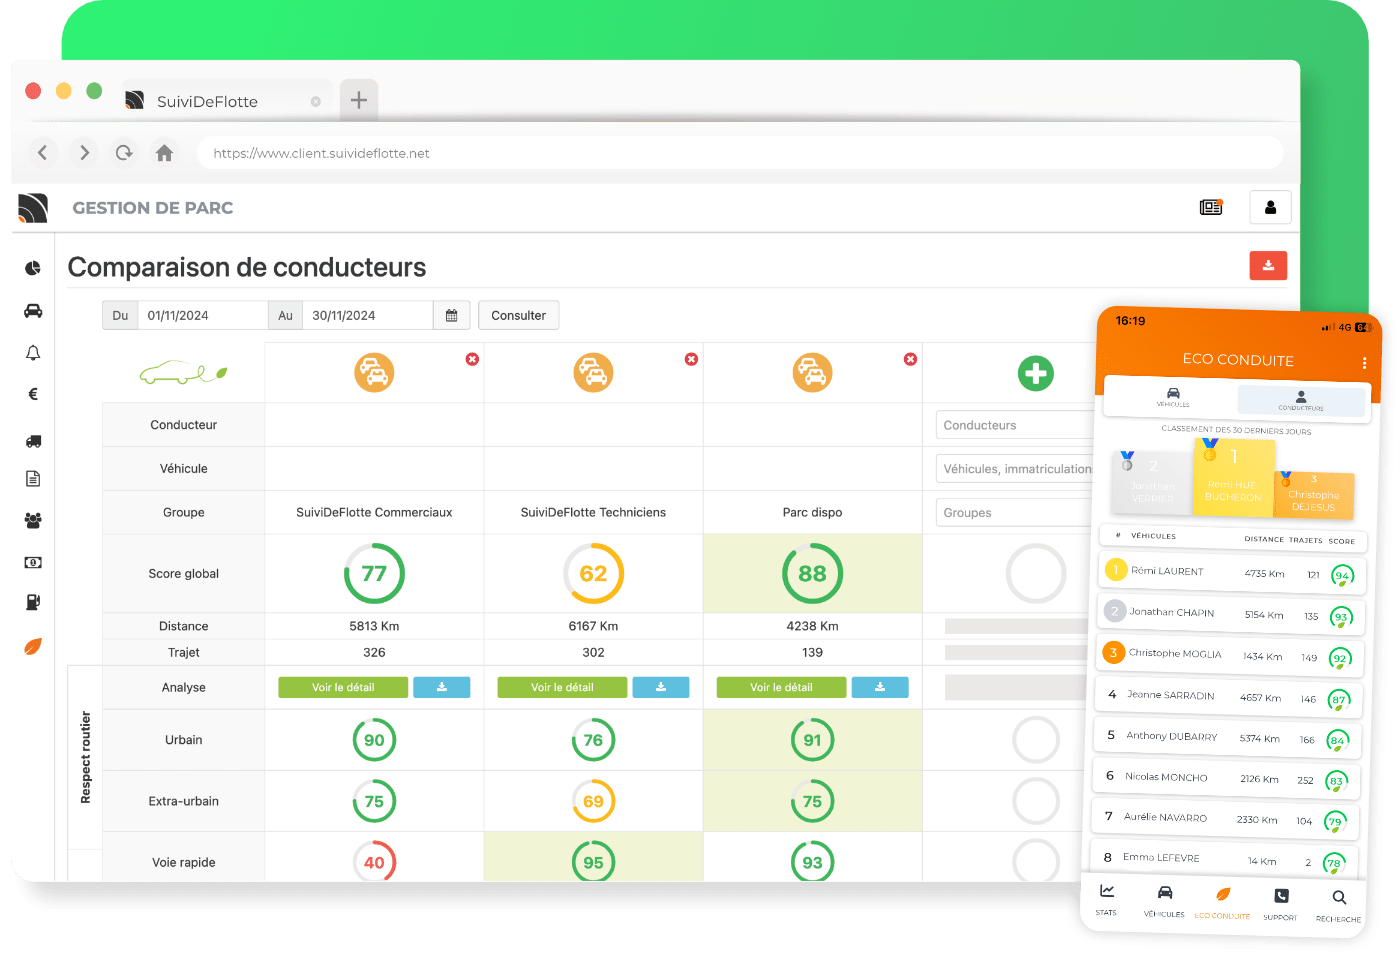This screenshot has height=956, width=1400.
Task: Click the news feed icon in header
Action: (1211, 208)
